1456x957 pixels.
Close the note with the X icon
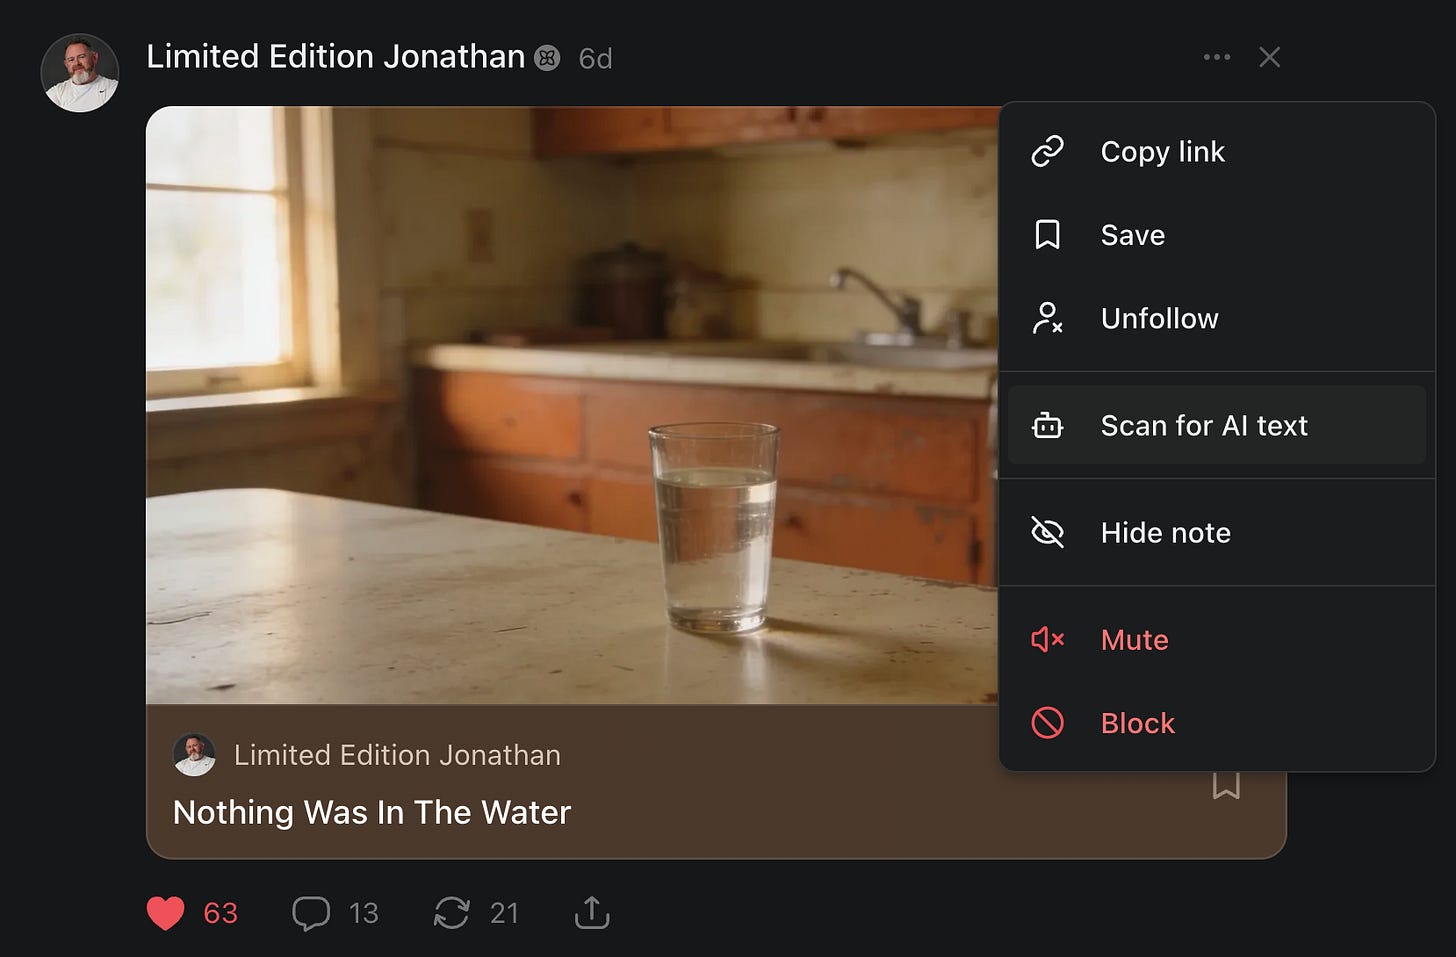click(1270, 57)
